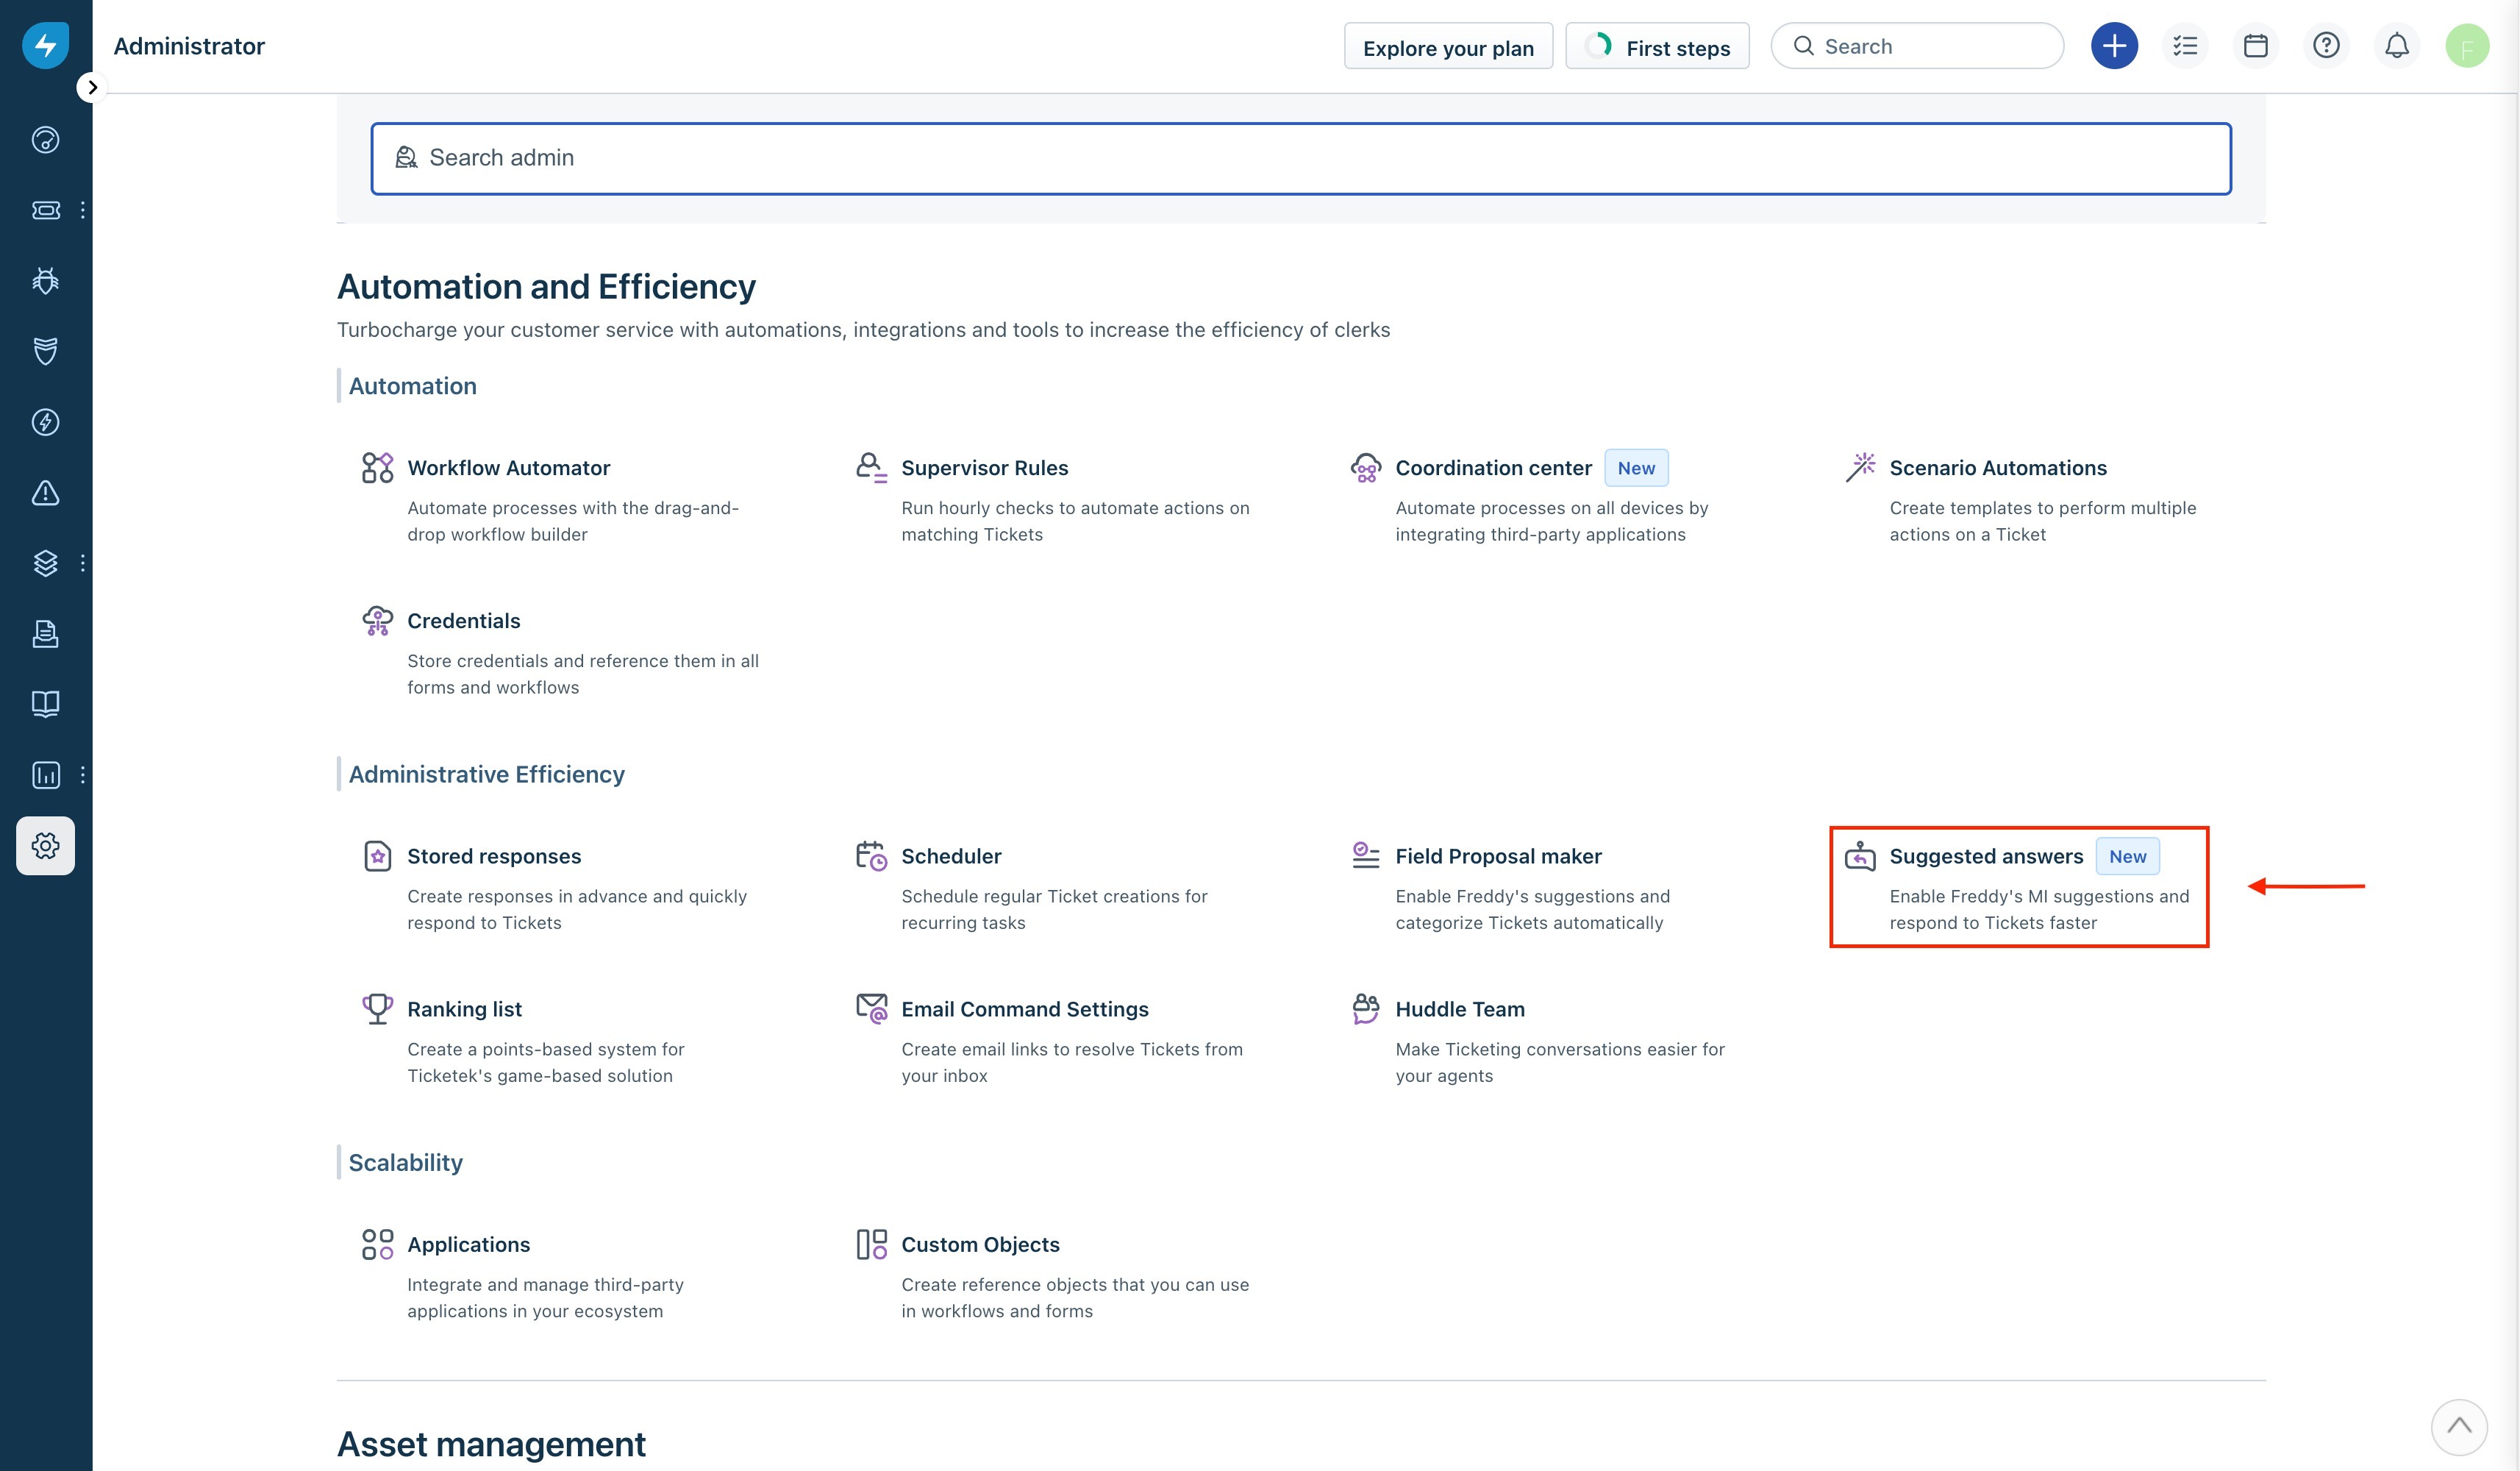Open Field Proposal maker
The width and height of the screenshot is (2520, 1471).
coord(1498,856)
